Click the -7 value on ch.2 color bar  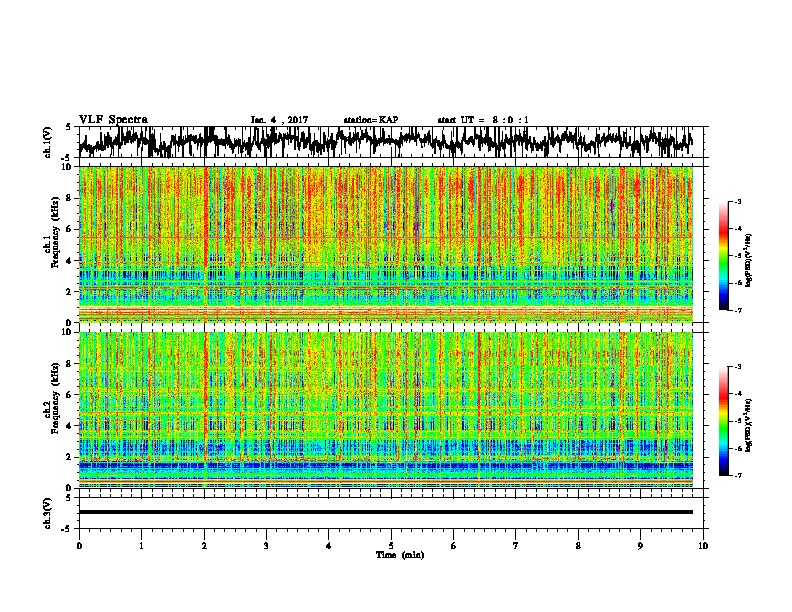737,476
